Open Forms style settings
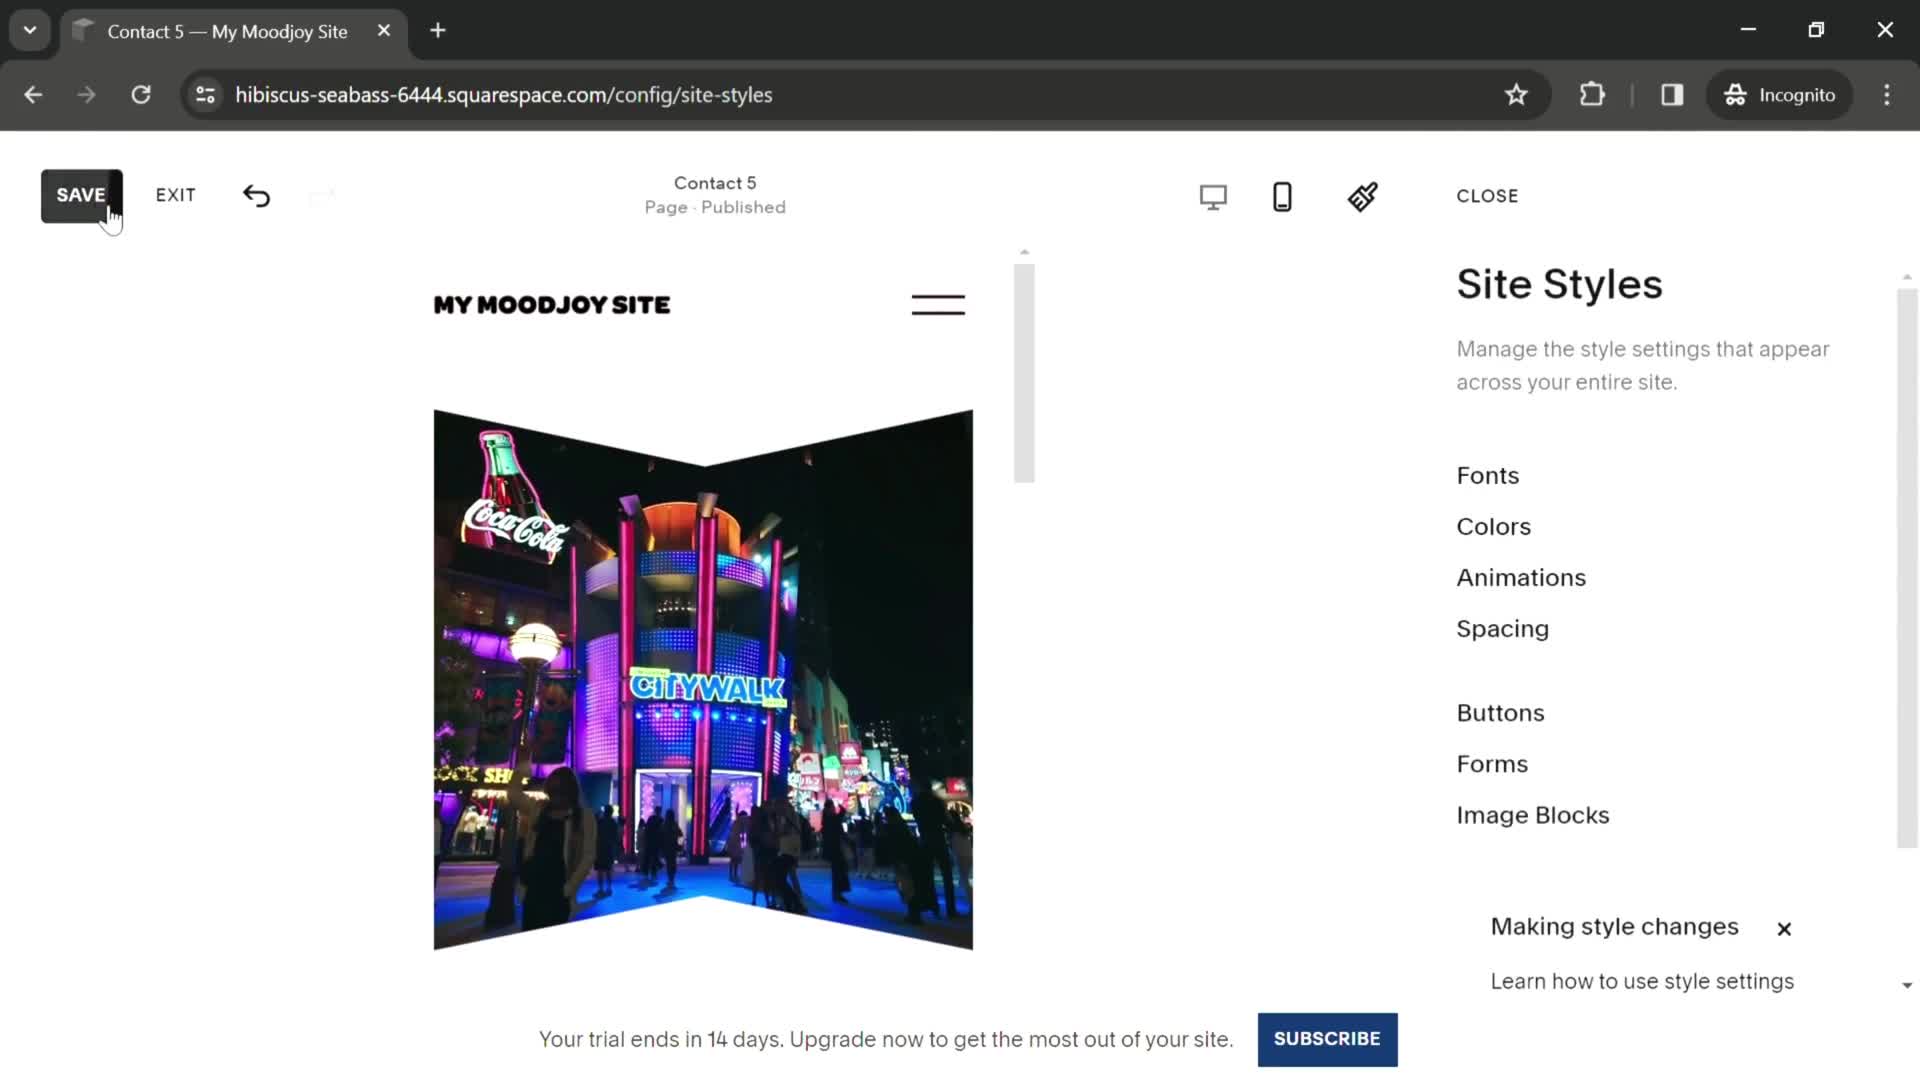 (x=1492, y=764)
